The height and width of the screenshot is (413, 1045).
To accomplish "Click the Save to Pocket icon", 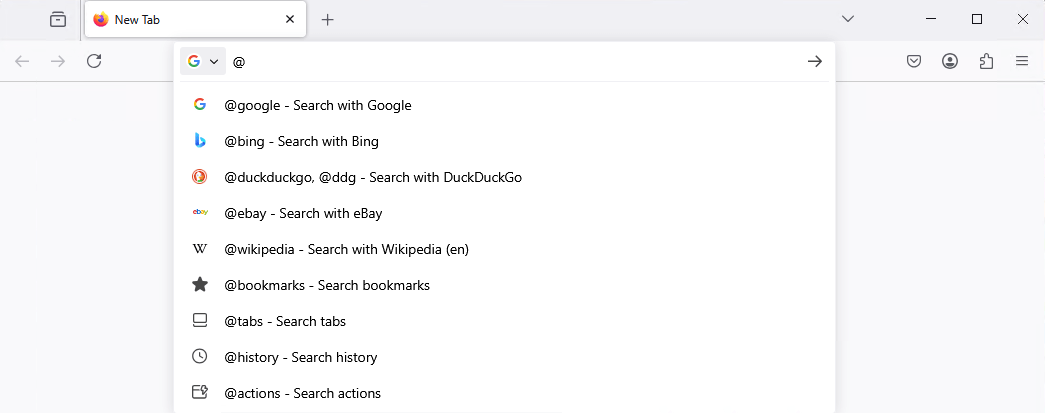I will (914, 62).
